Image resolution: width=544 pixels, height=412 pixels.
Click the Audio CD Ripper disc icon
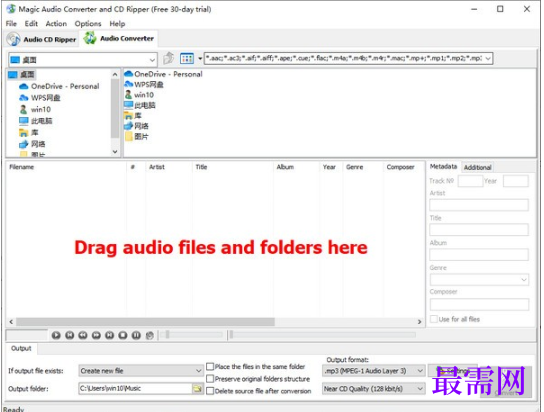[x=14, y=39]
